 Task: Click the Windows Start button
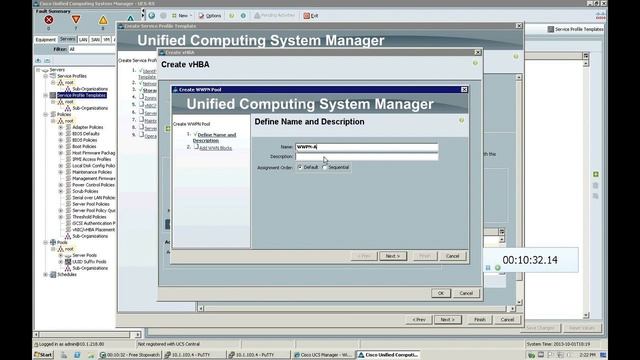coord(44,355)
